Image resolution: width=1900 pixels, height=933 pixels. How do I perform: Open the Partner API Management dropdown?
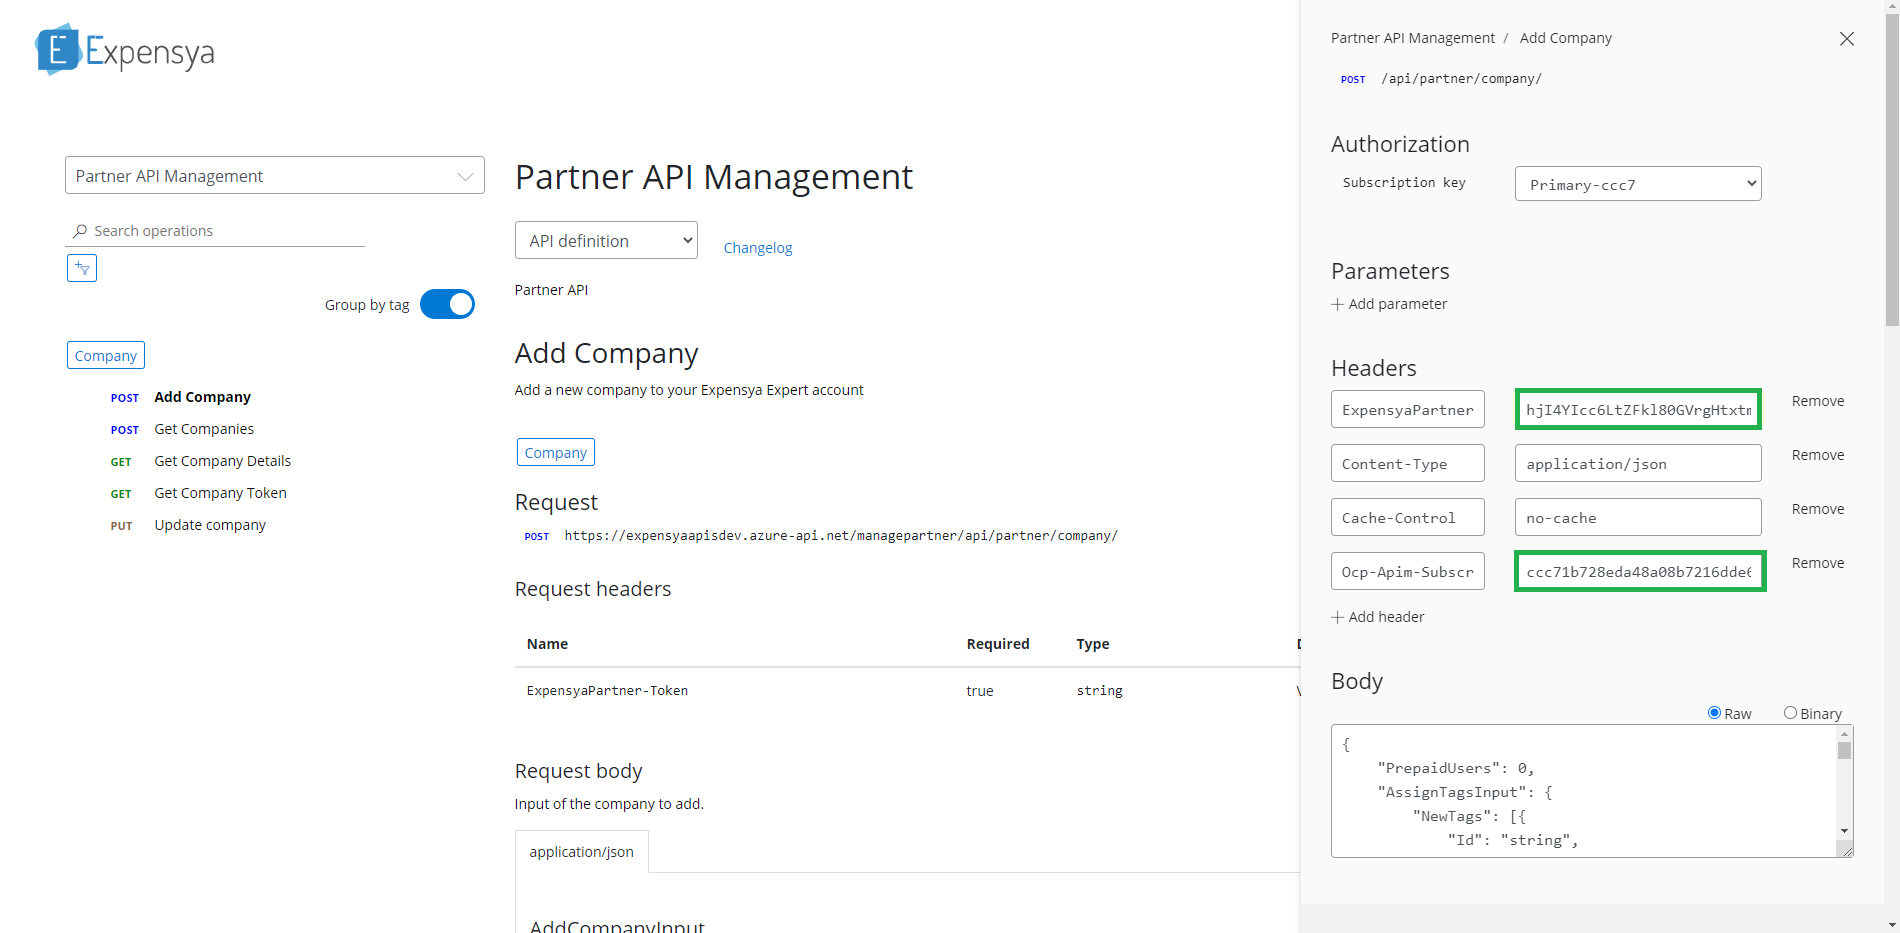(274, 176)
